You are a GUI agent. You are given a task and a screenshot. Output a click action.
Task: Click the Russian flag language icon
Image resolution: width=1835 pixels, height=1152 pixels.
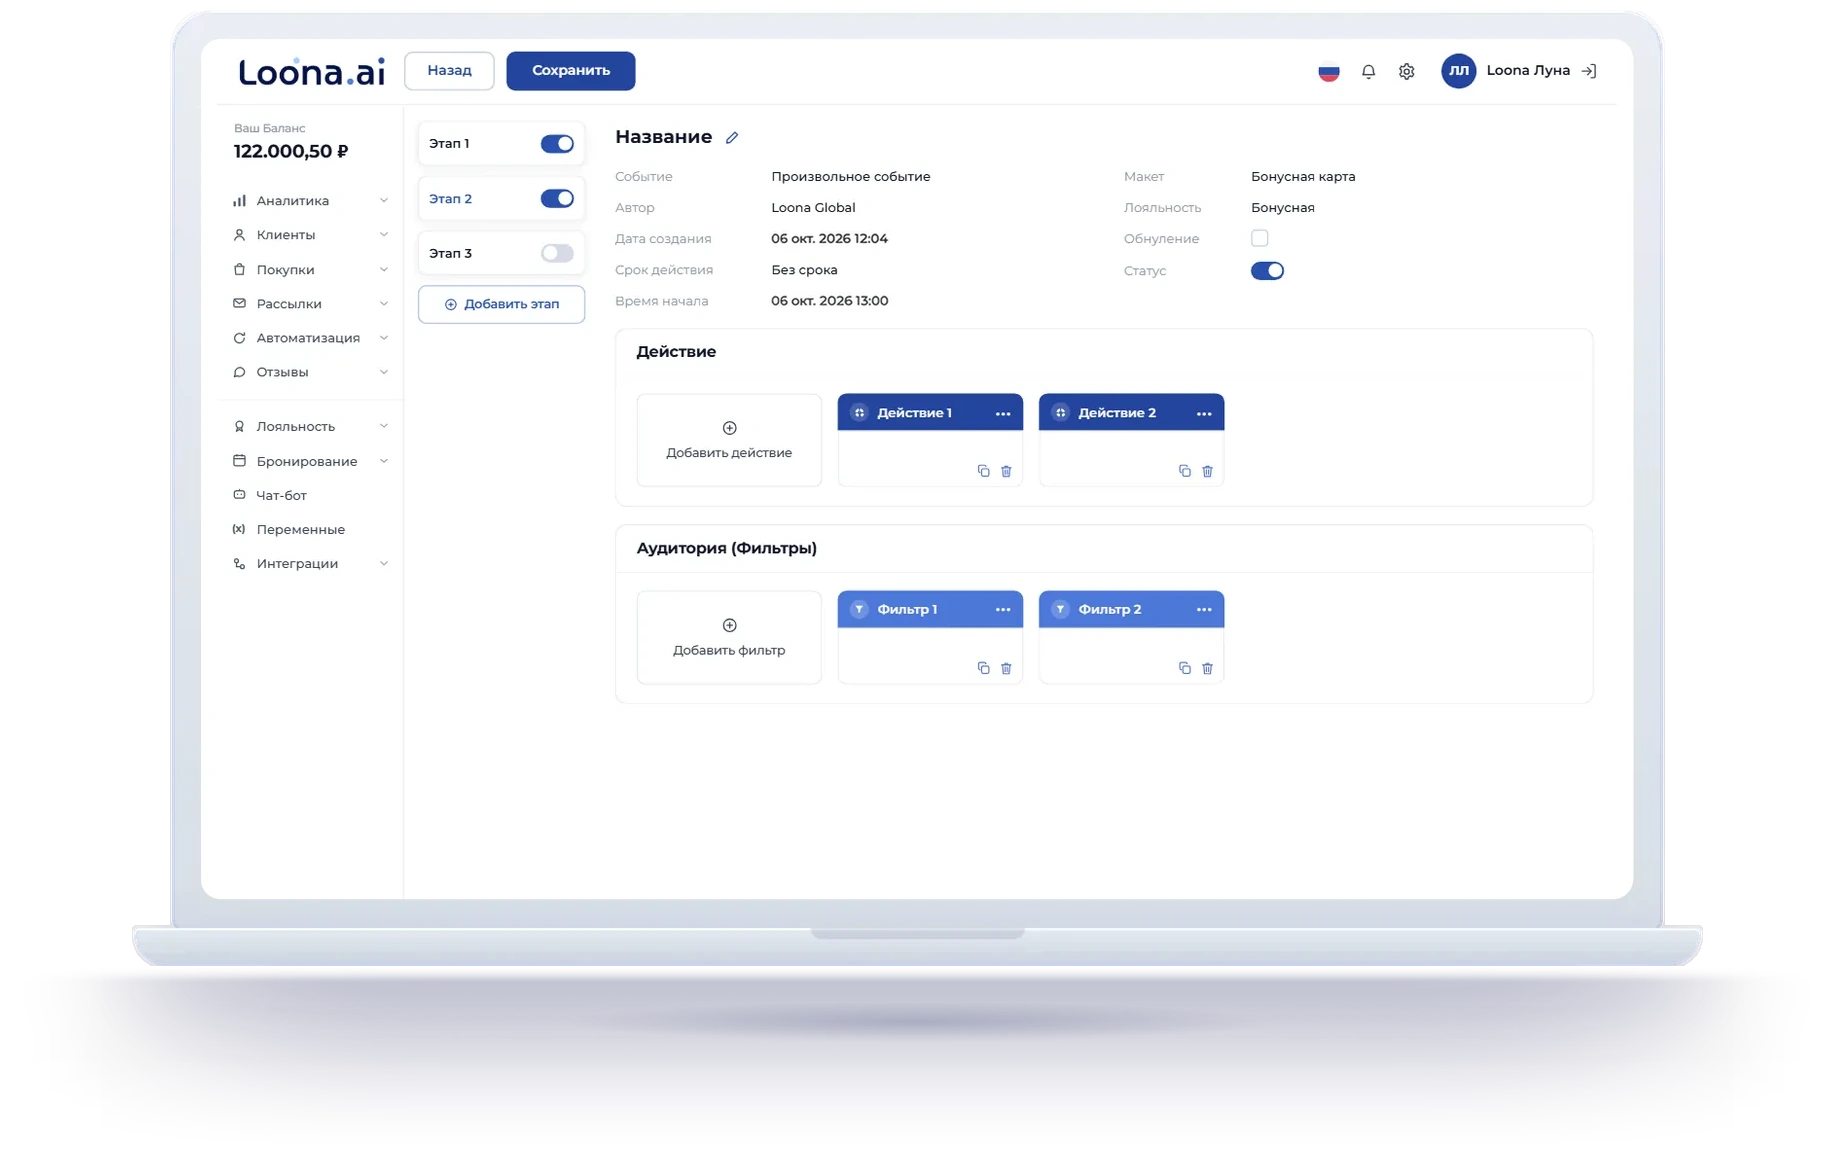(x=1328, y=71)
